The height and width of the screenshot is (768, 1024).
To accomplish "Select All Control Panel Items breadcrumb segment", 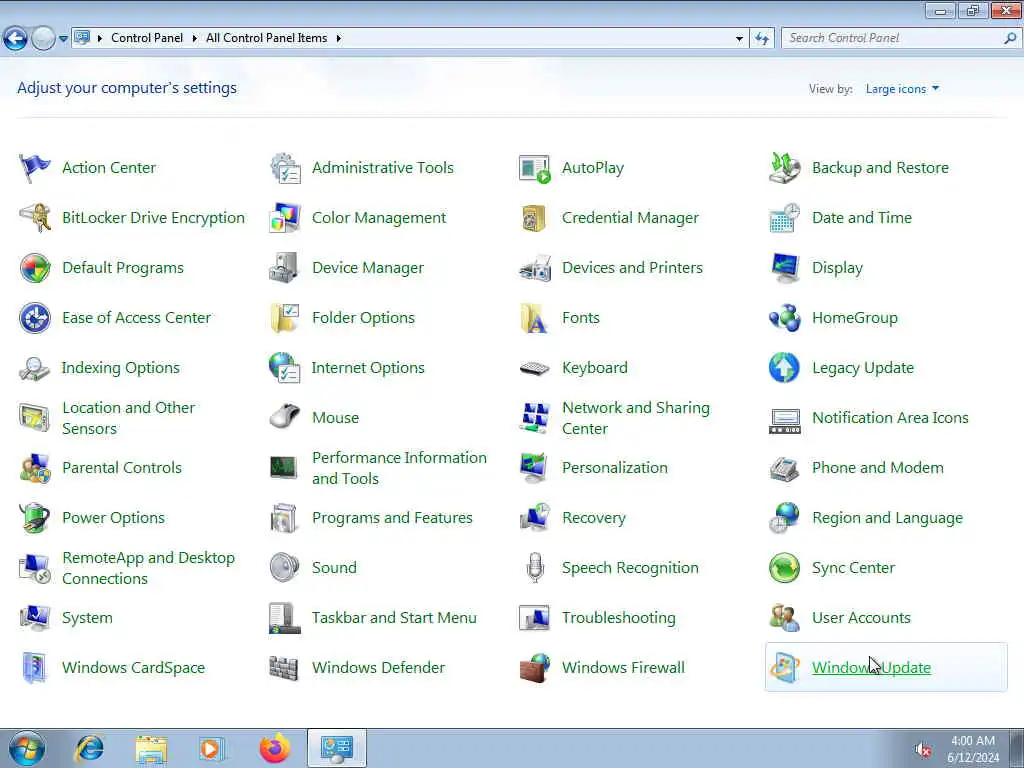I will pos(266,38).
